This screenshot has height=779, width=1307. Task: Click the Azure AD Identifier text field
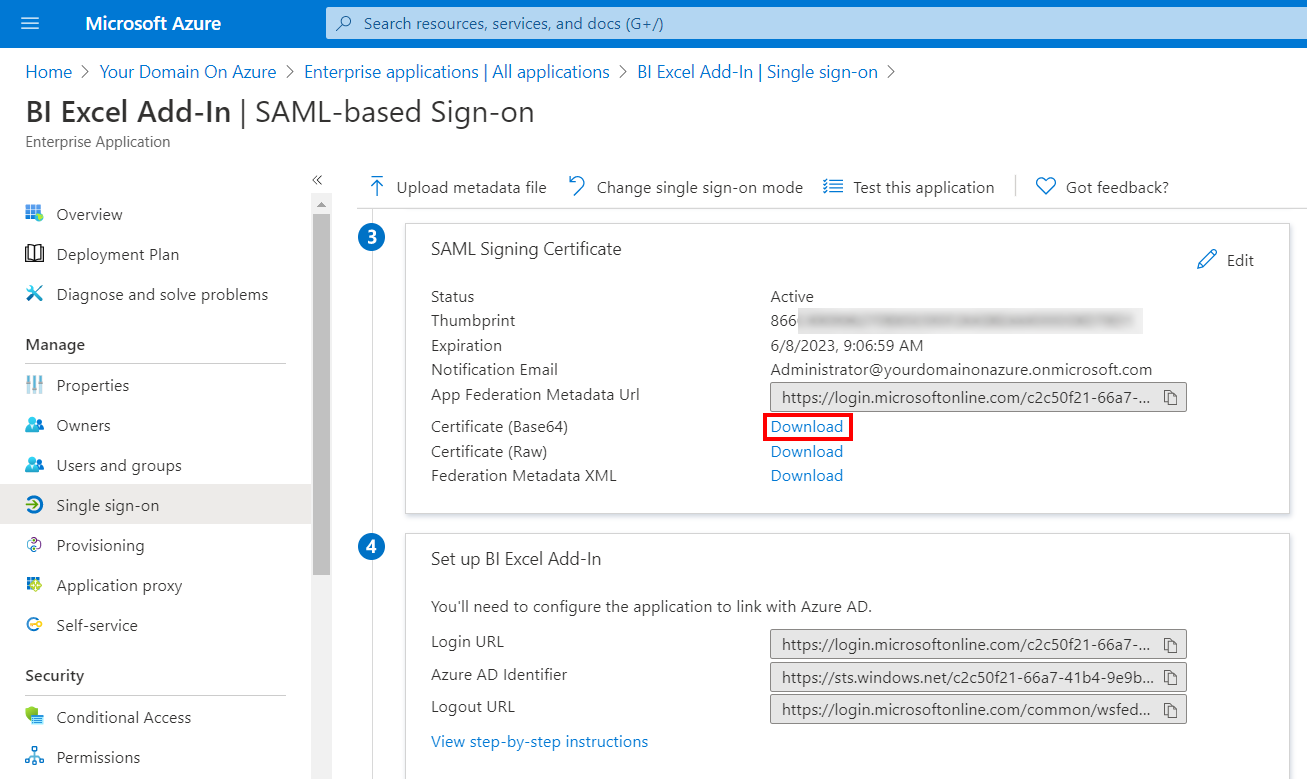coord(978,677)
